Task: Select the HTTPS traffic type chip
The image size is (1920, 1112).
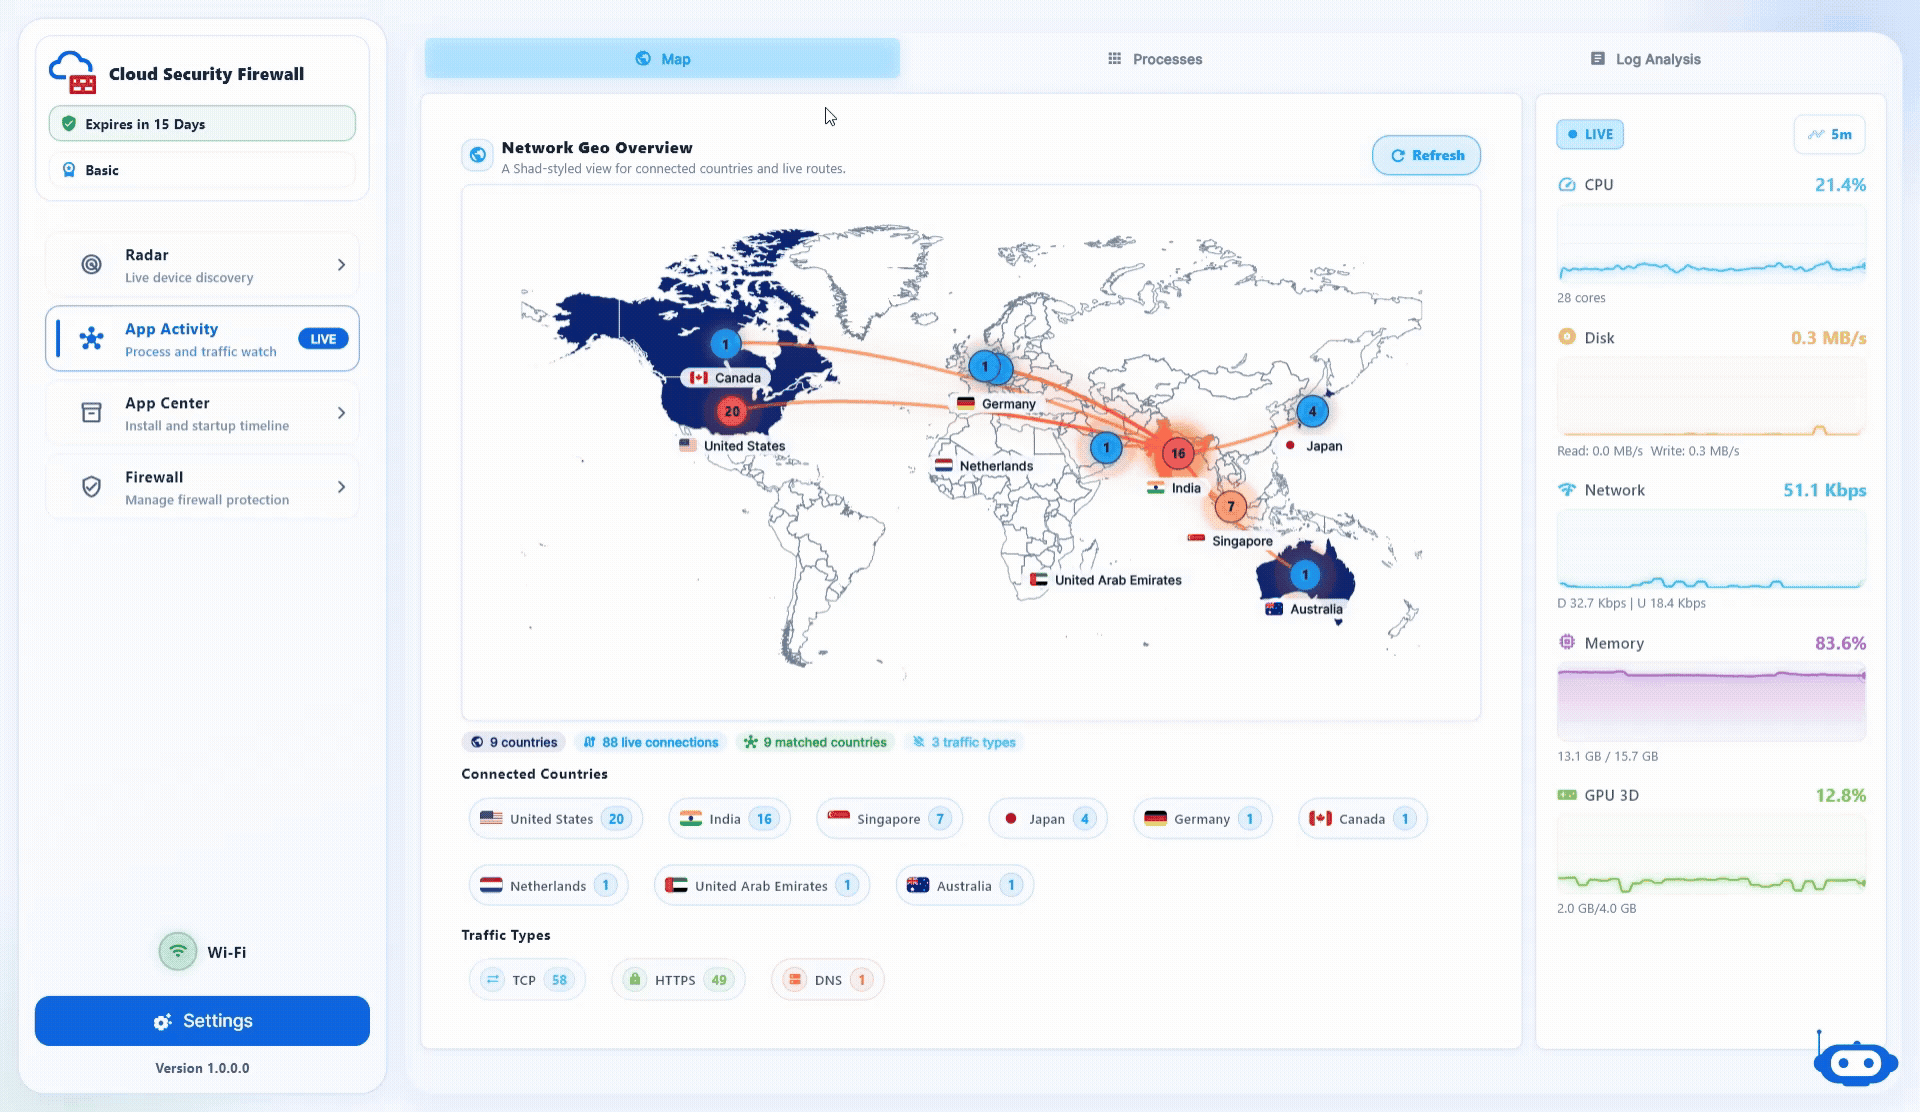Action: [x=679, y=980]
